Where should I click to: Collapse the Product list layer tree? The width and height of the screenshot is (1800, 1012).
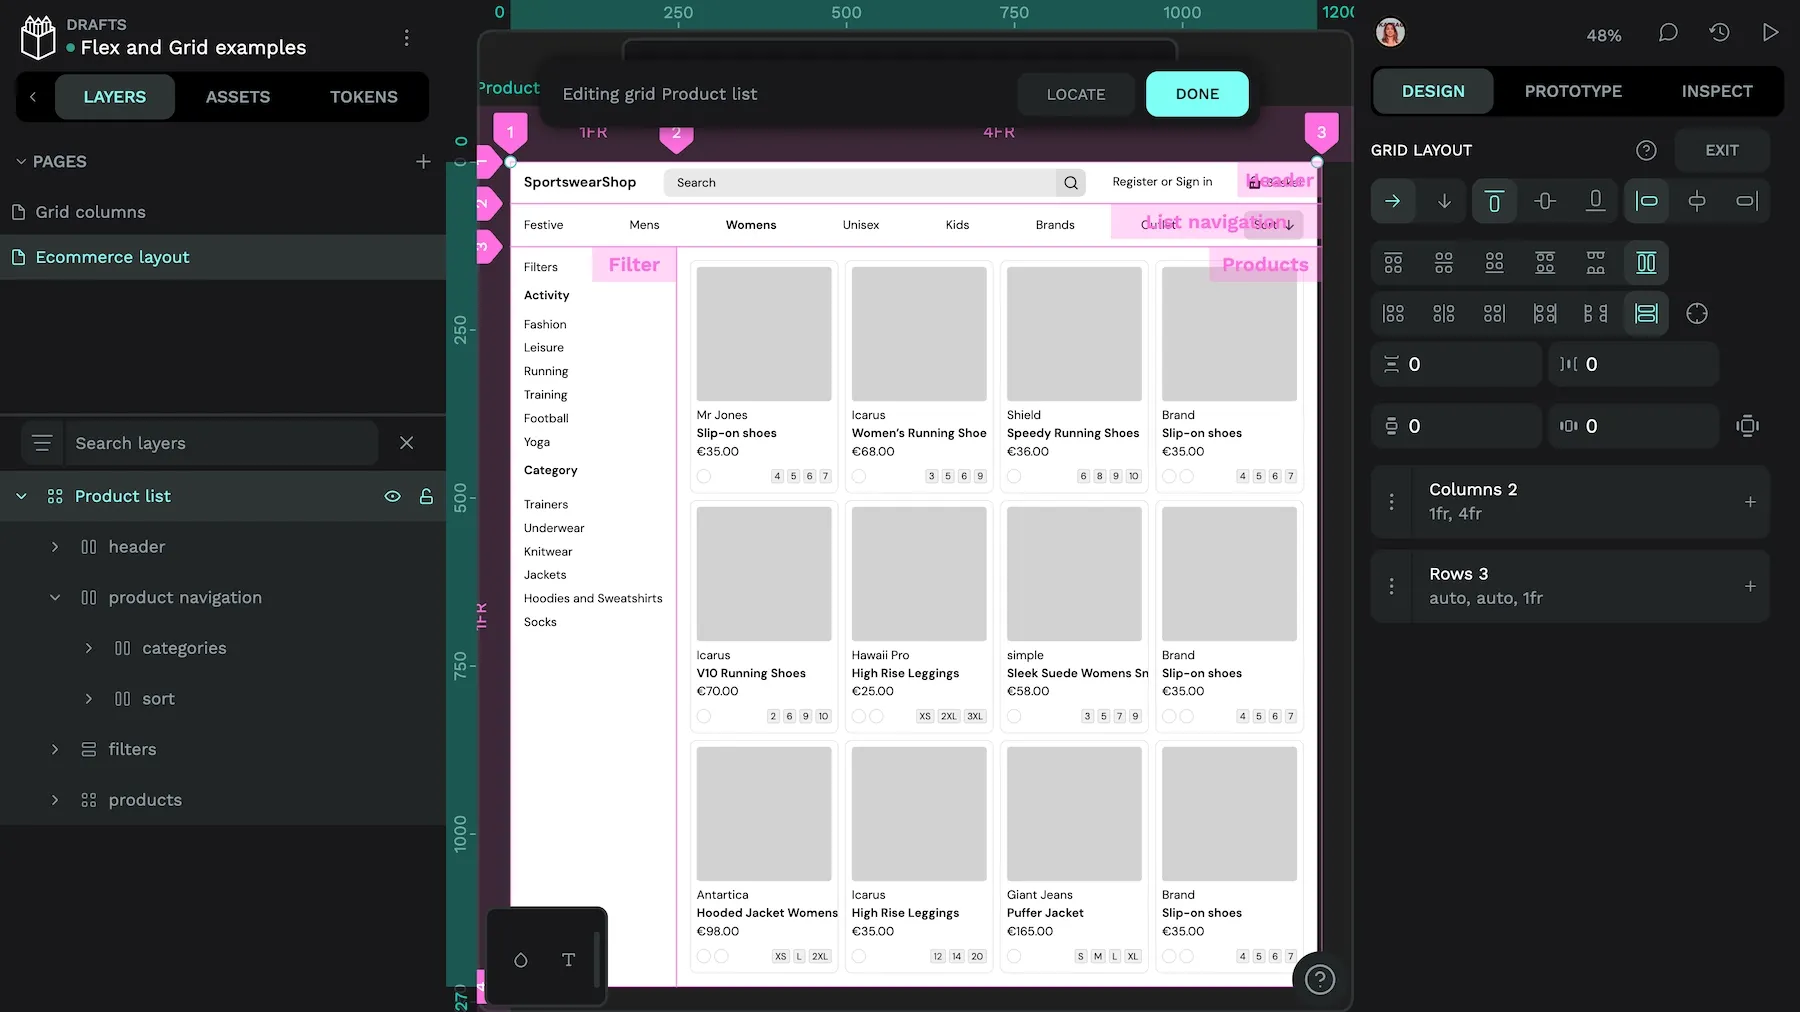(21, 496)
